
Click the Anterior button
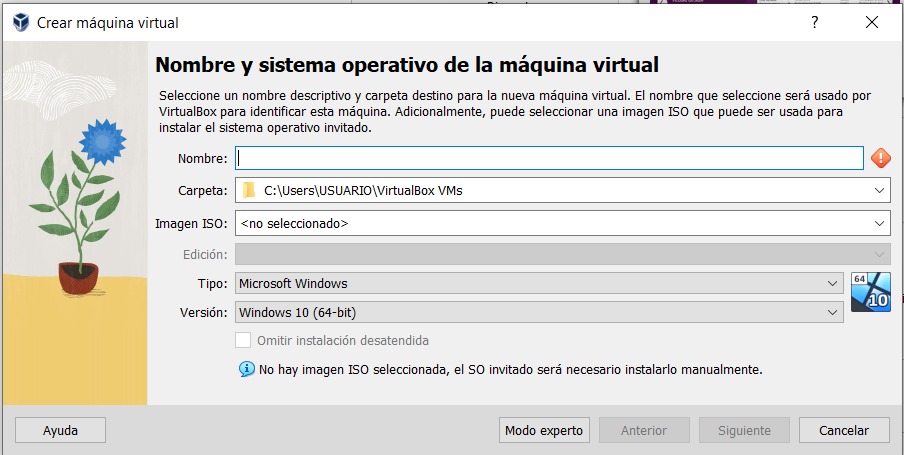[644, 430]
